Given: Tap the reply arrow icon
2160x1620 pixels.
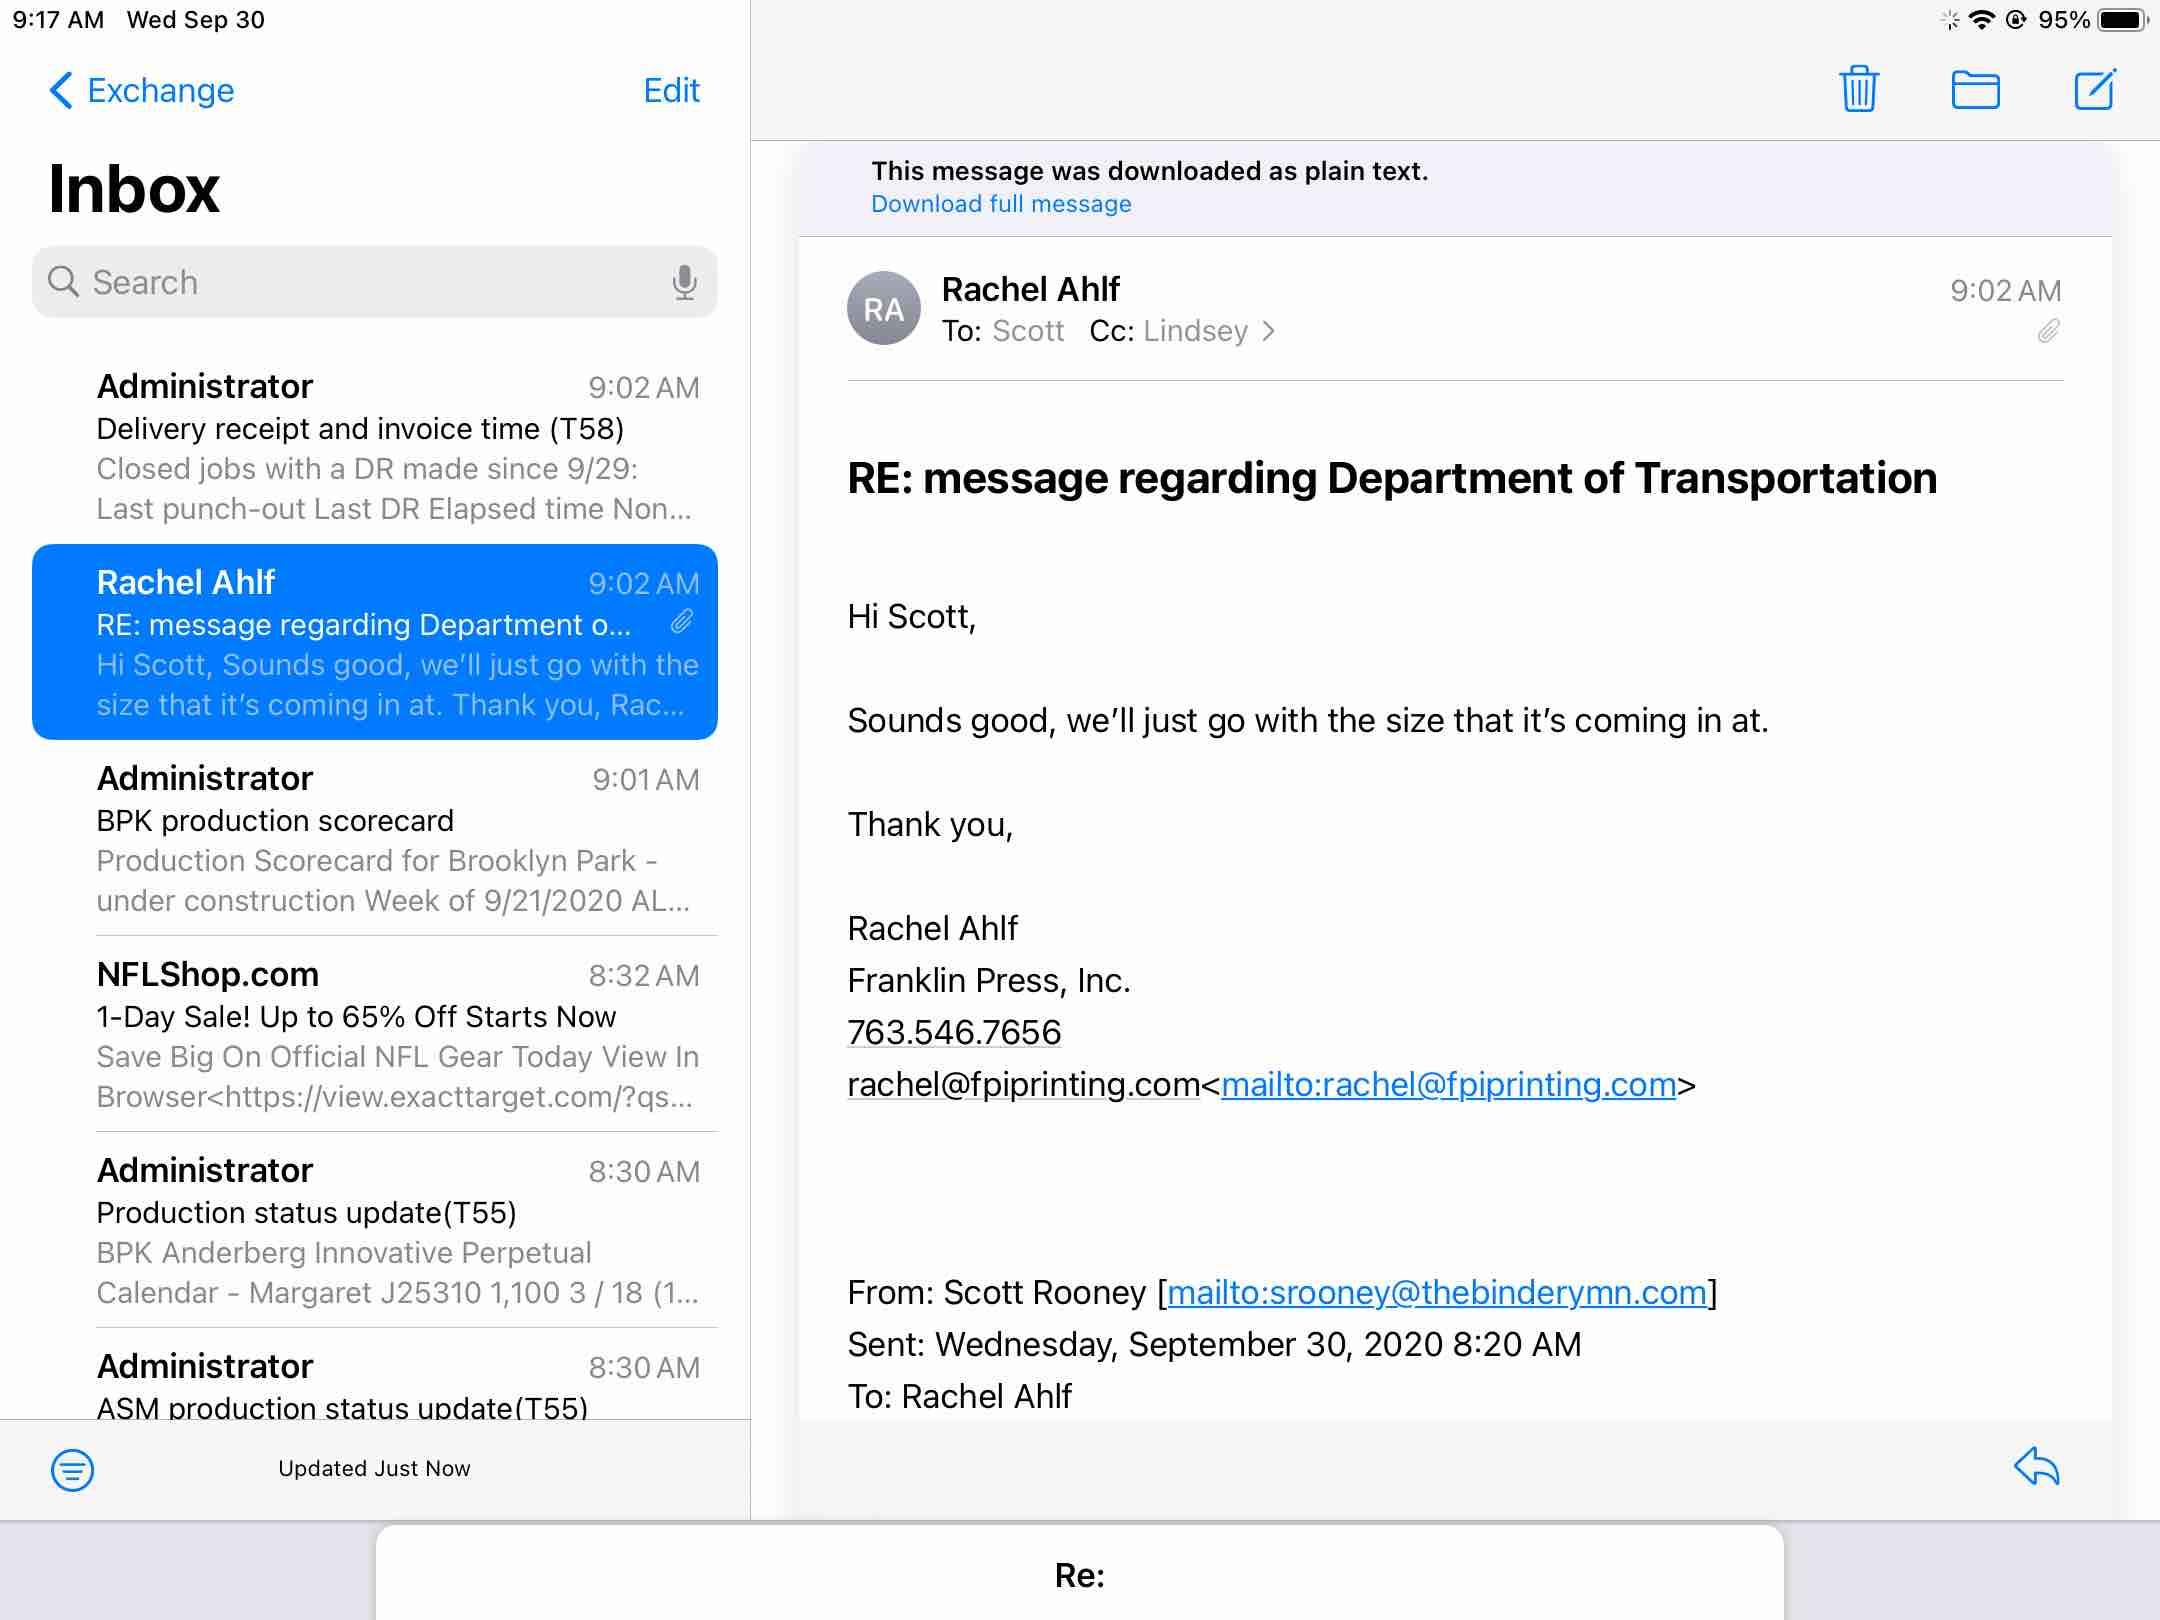Looking at the screenshot, I should tap(2036, 1467).
